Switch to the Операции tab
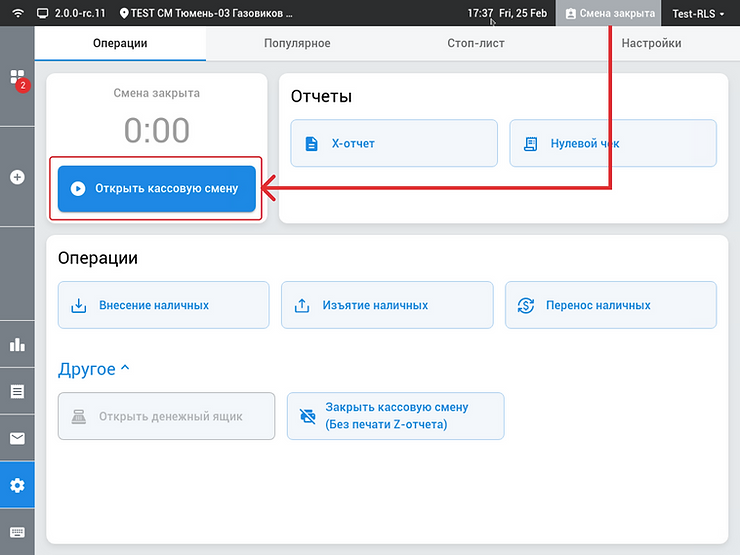The width and height of the screenshot is (740, 555). (x=120, y=43)
